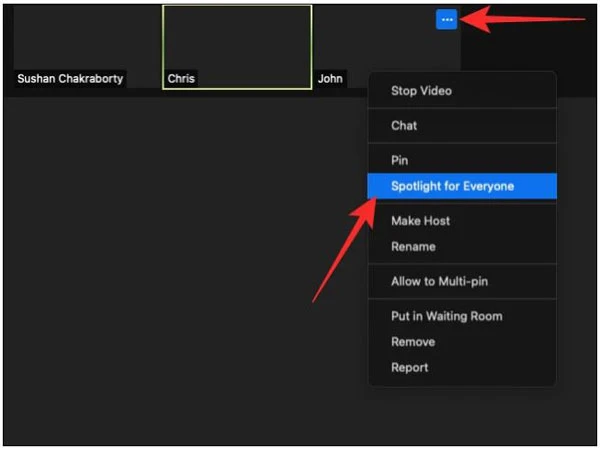Screen dimensions: 600x449
Task: Select Sushan Chakraborty's video tile
Action: point(87,47)
